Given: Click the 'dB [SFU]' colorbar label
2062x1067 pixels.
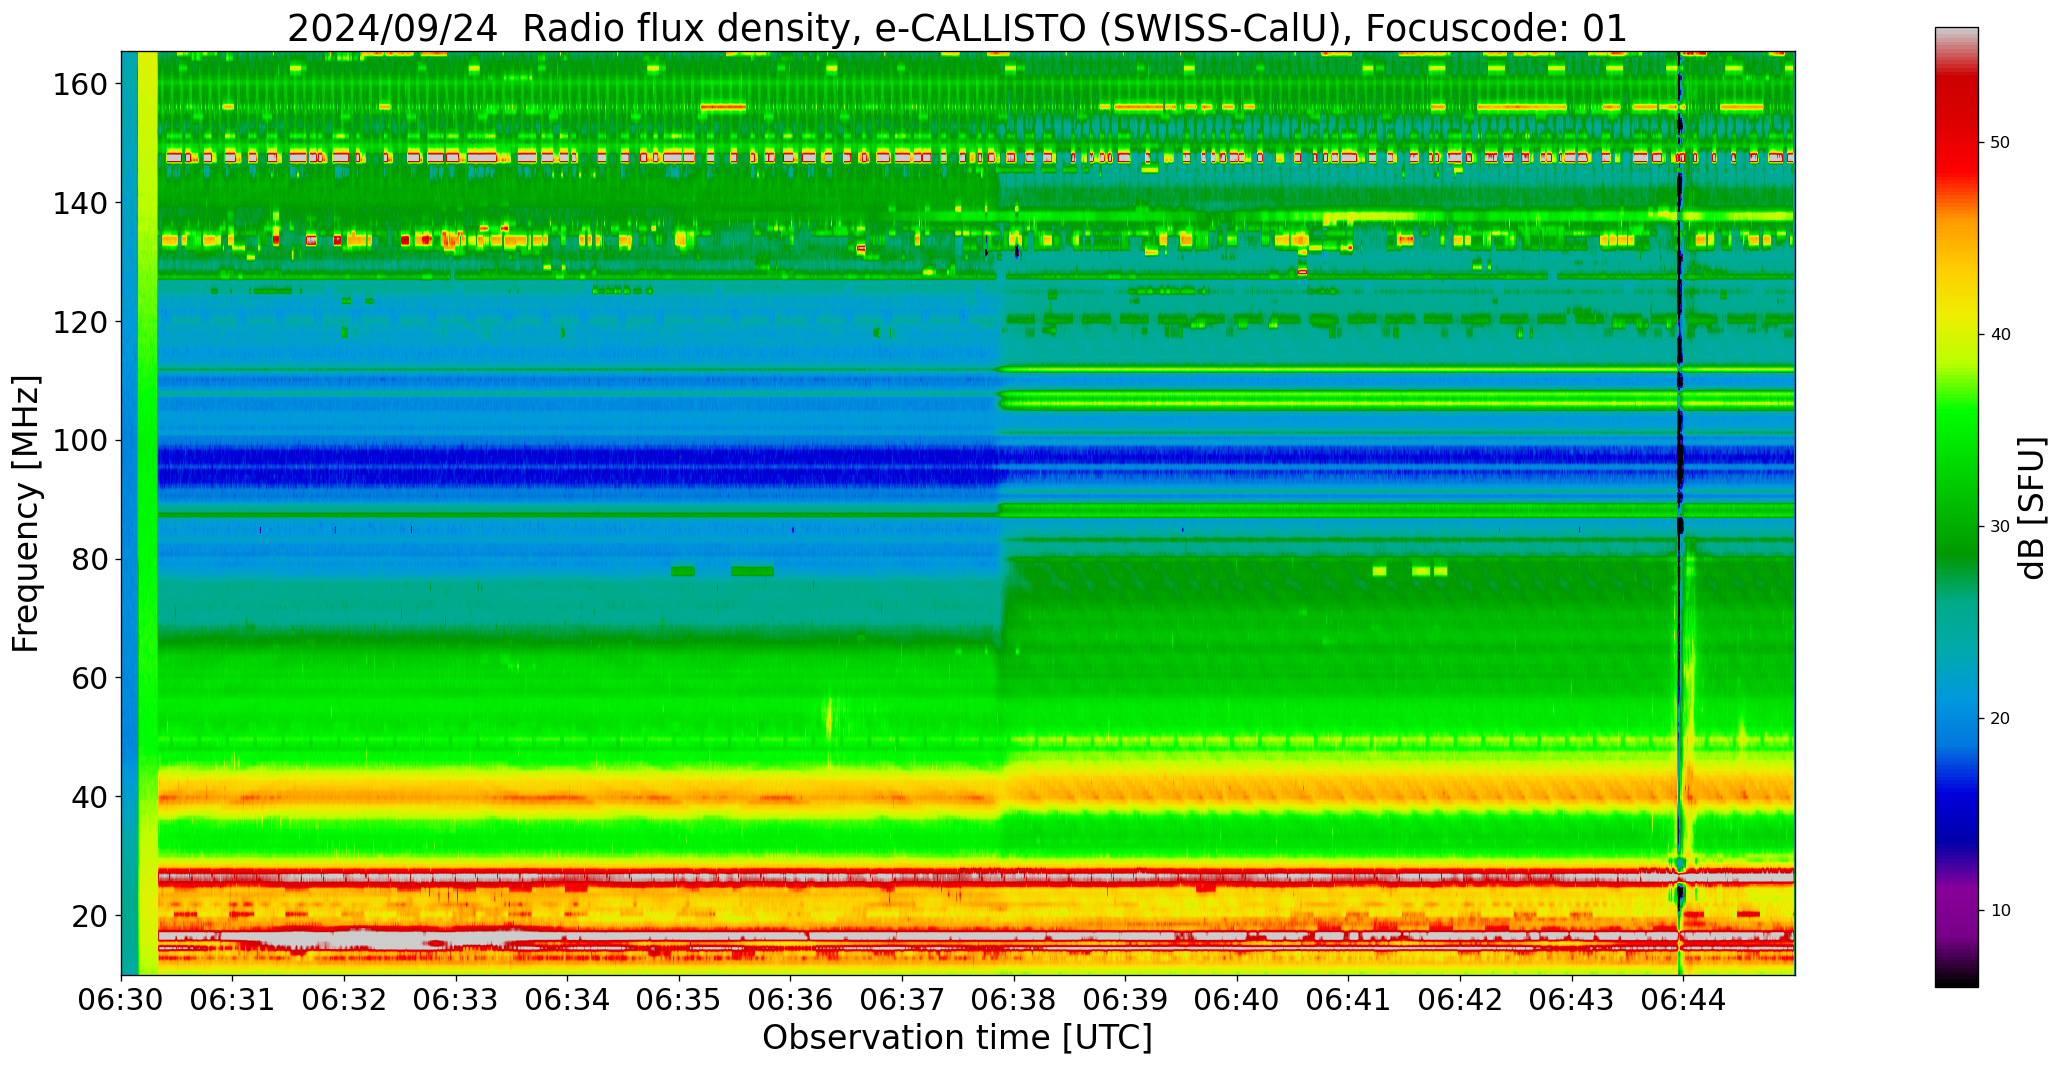Looking at the screenshot, I should (x=2031, y=507).
